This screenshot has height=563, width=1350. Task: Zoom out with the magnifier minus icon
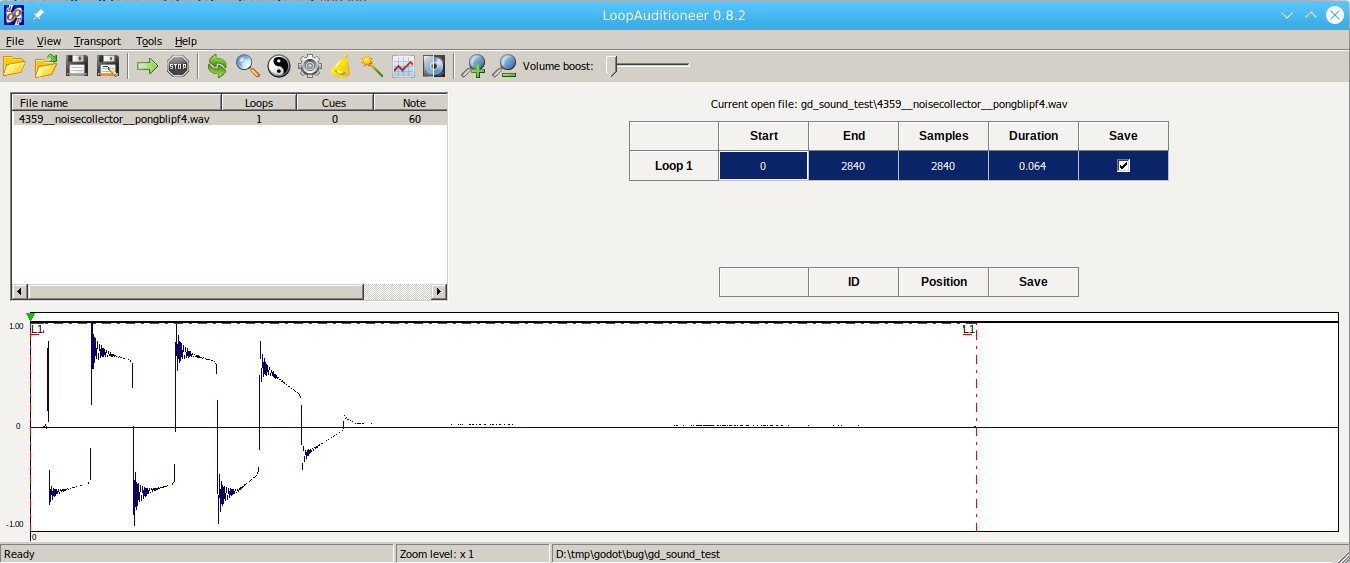click(505, 67)
